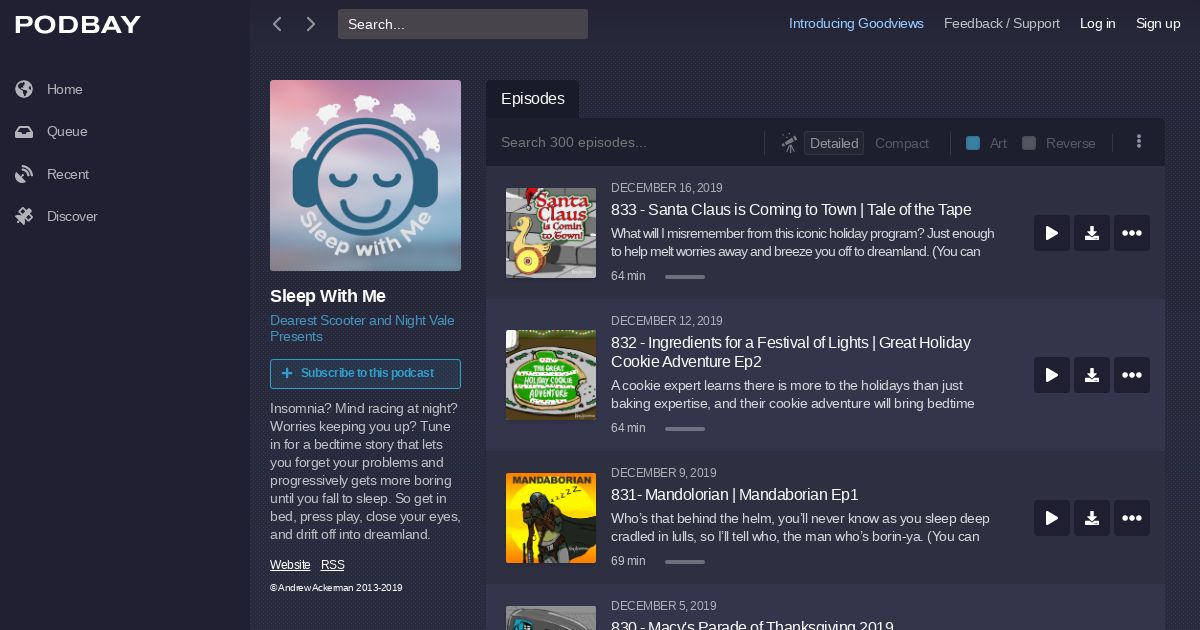Click episode 833 progress bar

click(x=685, y=277)
